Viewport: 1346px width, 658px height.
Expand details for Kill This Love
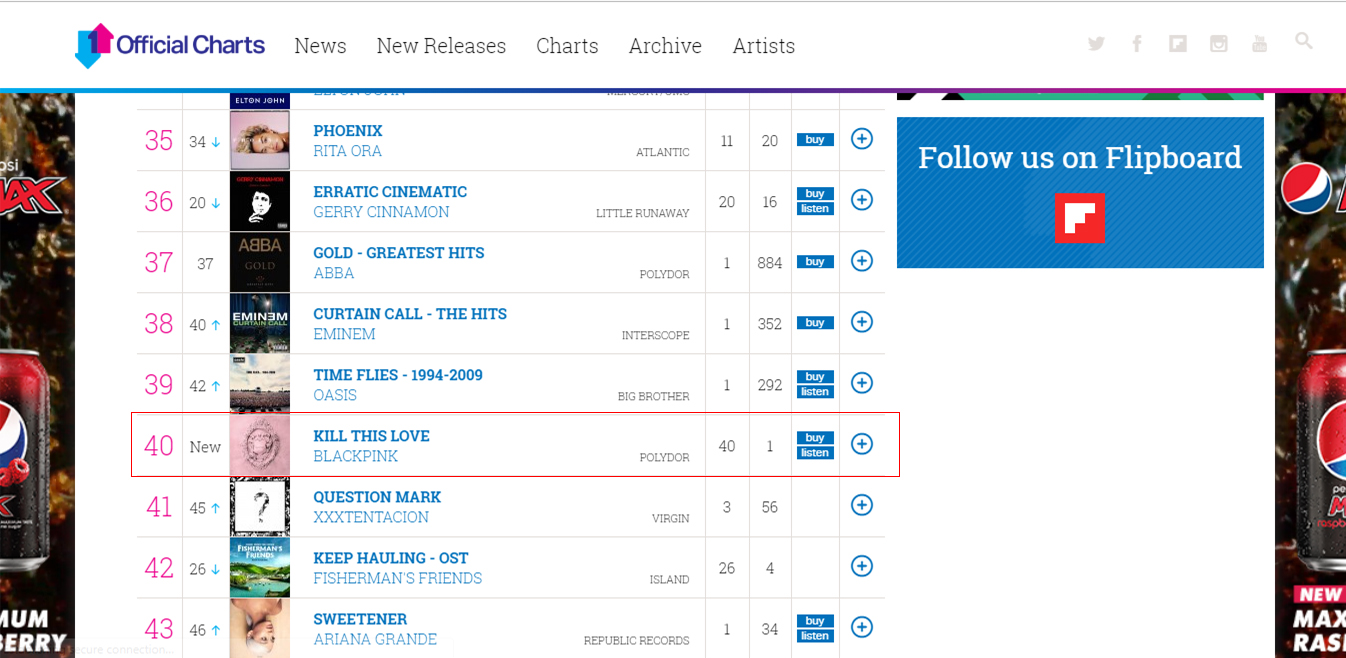[862, 444]
